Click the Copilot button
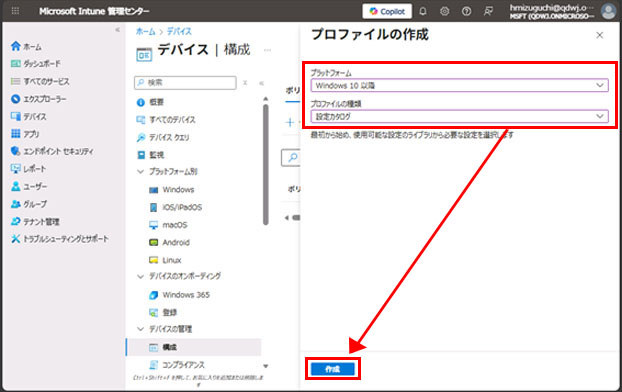This screenshot has width=622, height=392. [387, 11]
